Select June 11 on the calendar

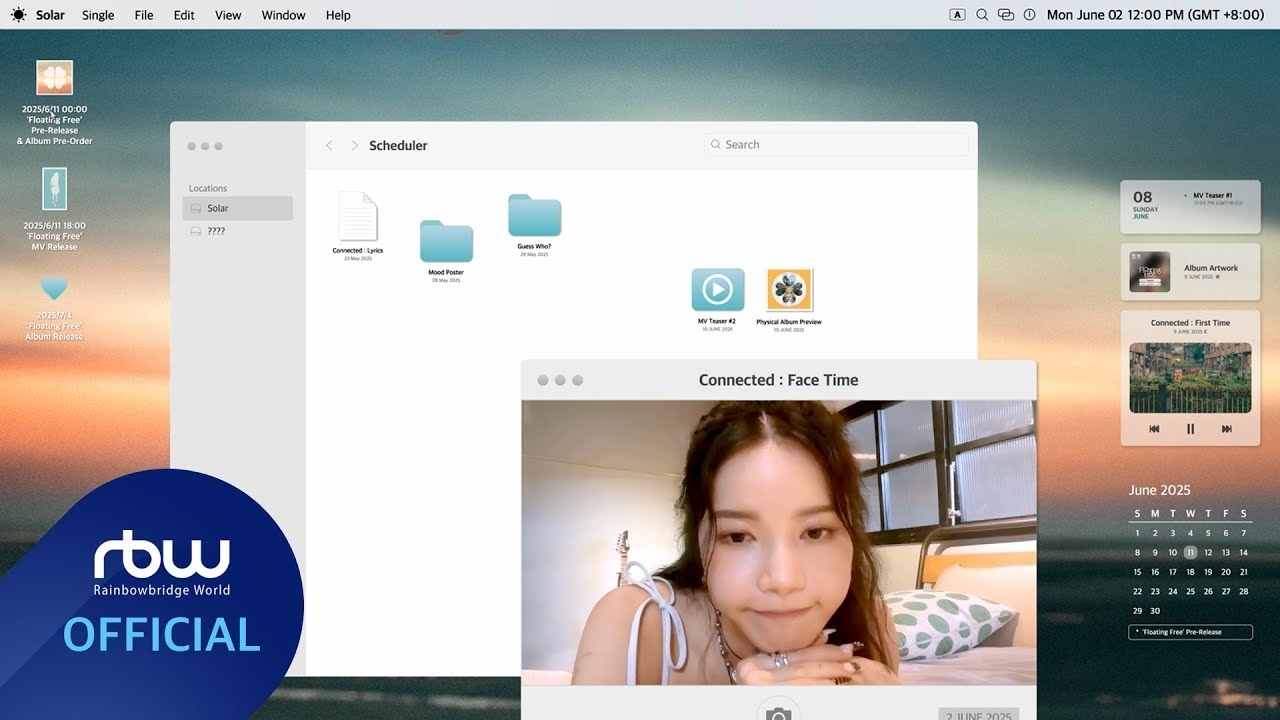[x=1190, y=552]
